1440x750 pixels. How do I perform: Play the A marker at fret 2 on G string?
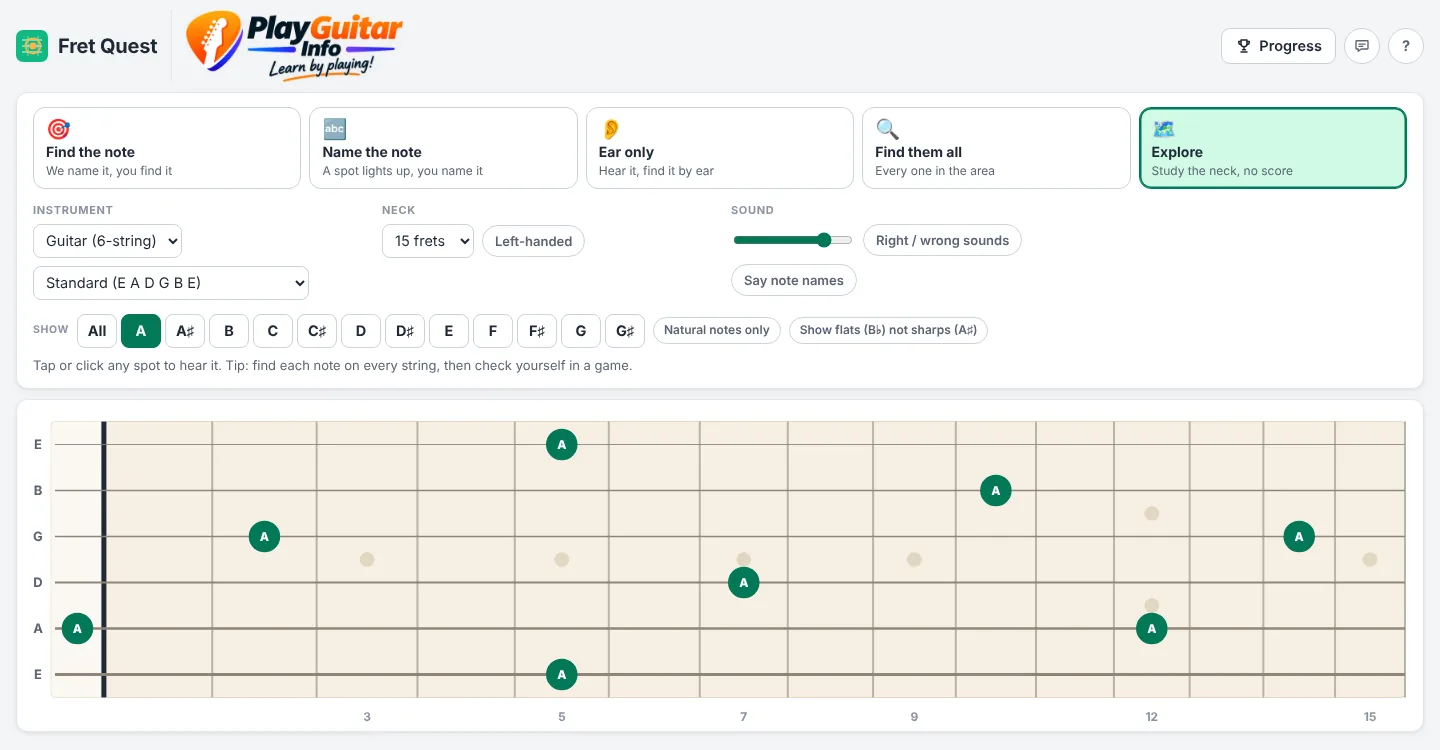coord(264,536)
